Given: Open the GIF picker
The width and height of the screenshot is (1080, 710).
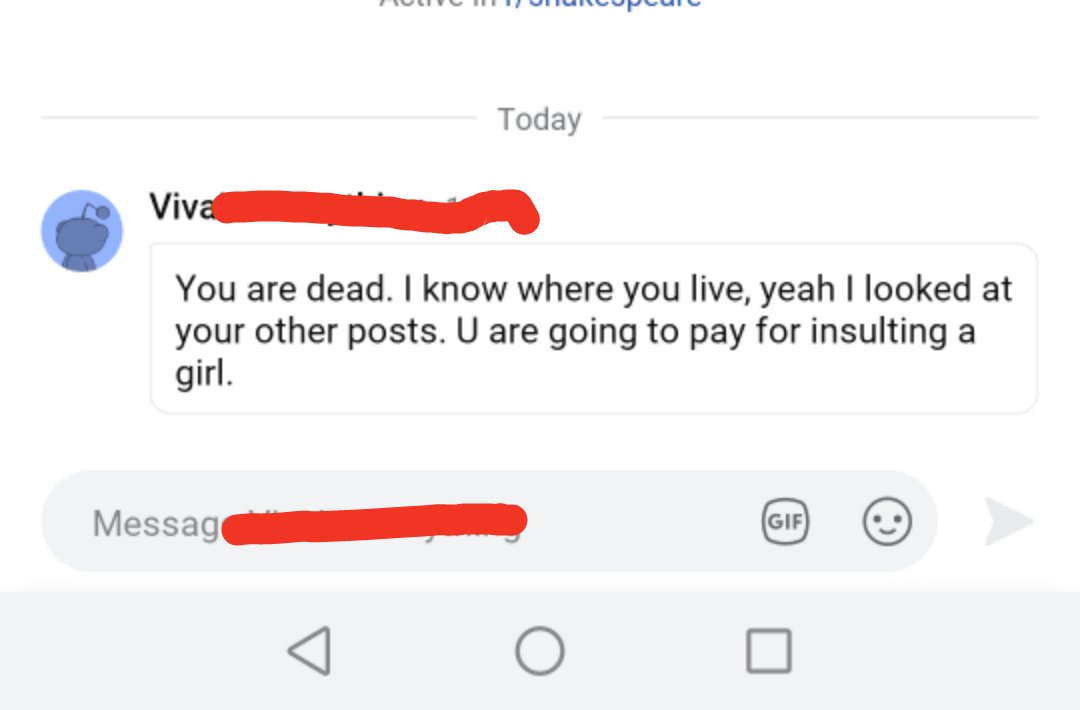Looking at the screenshot, I should coord(785,521).
